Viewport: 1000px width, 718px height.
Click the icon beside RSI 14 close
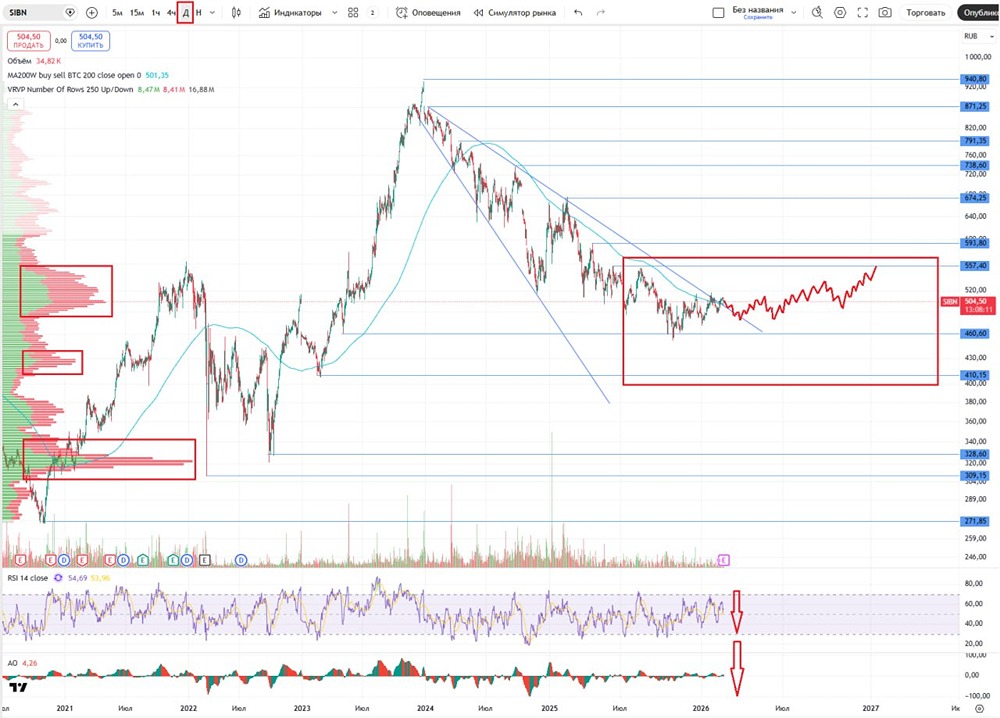58,578
